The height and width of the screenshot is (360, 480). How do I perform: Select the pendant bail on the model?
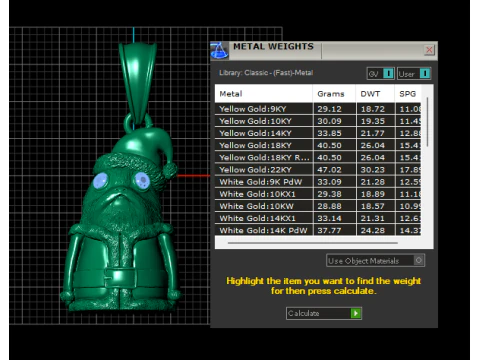[137, 82]
